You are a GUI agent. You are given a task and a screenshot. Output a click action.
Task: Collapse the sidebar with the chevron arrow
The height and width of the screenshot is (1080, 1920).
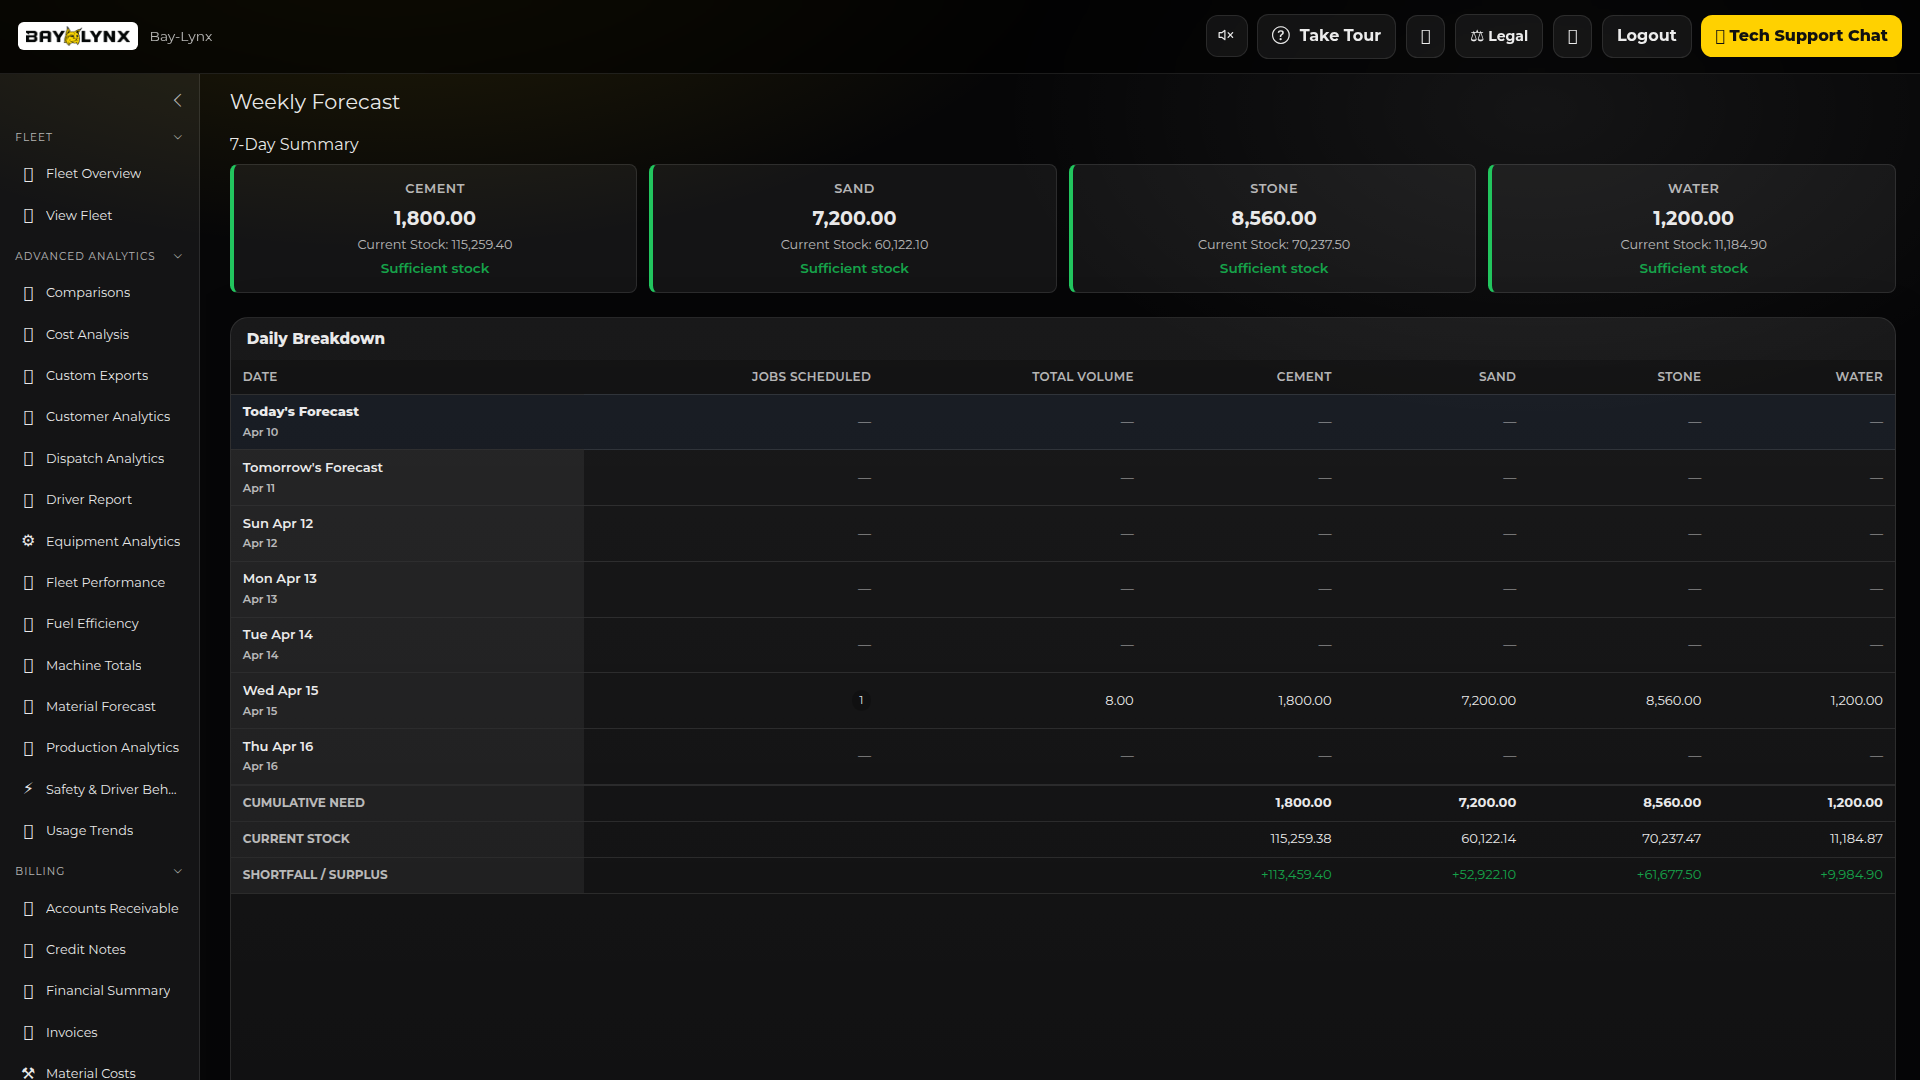pos(177,100)
